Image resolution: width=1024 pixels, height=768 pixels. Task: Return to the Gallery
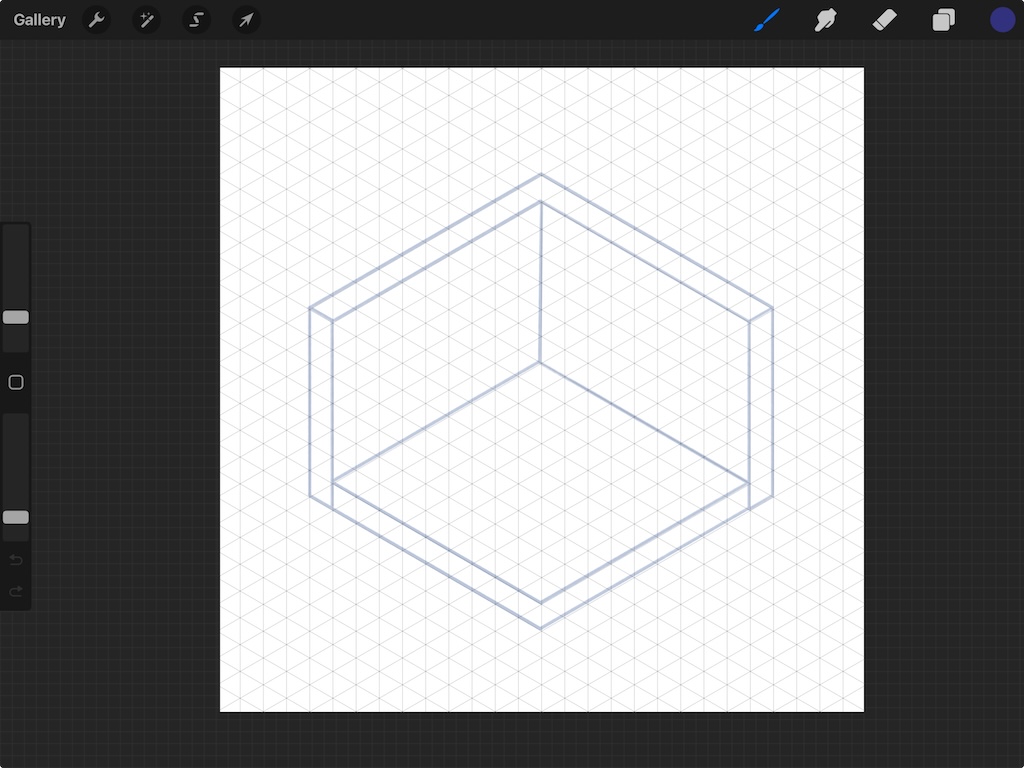point(40,20)
